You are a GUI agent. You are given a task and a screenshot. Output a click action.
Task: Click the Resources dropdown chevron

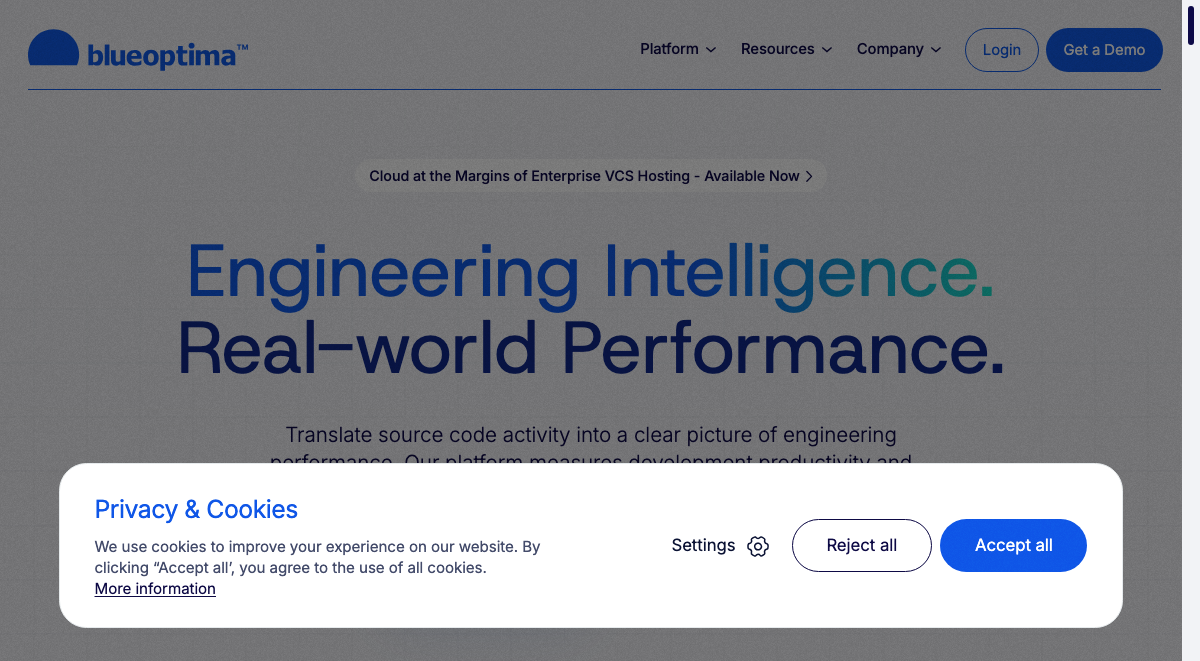pyautogui.click(x=828, y=49)
